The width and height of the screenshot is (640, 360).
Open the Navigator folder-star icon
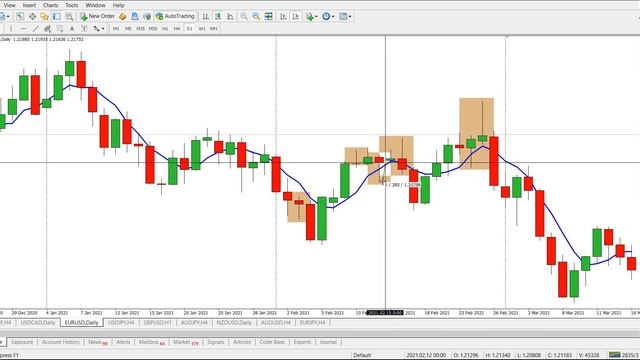coord(44,16)
